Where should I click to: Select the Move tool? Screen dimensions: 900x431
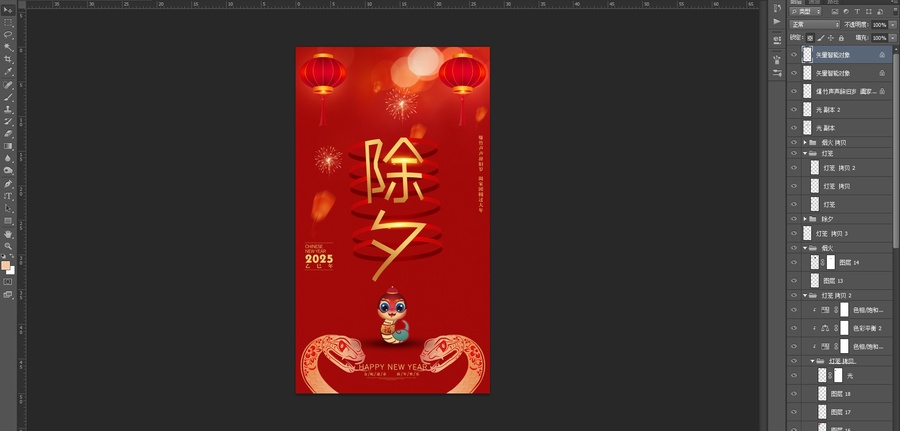coord(8,10)
